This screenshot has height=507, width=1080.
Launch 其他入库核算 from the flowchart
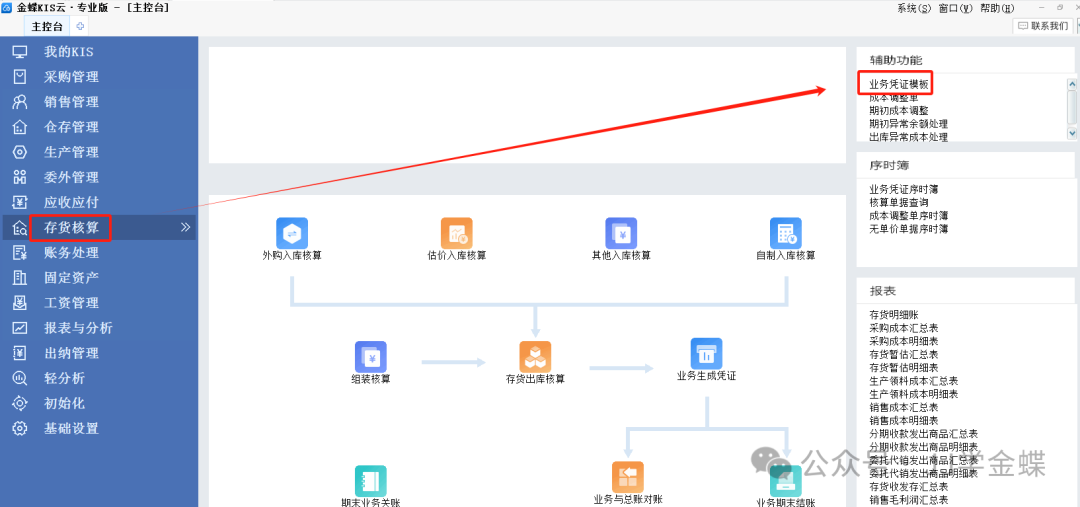[621, 234]
